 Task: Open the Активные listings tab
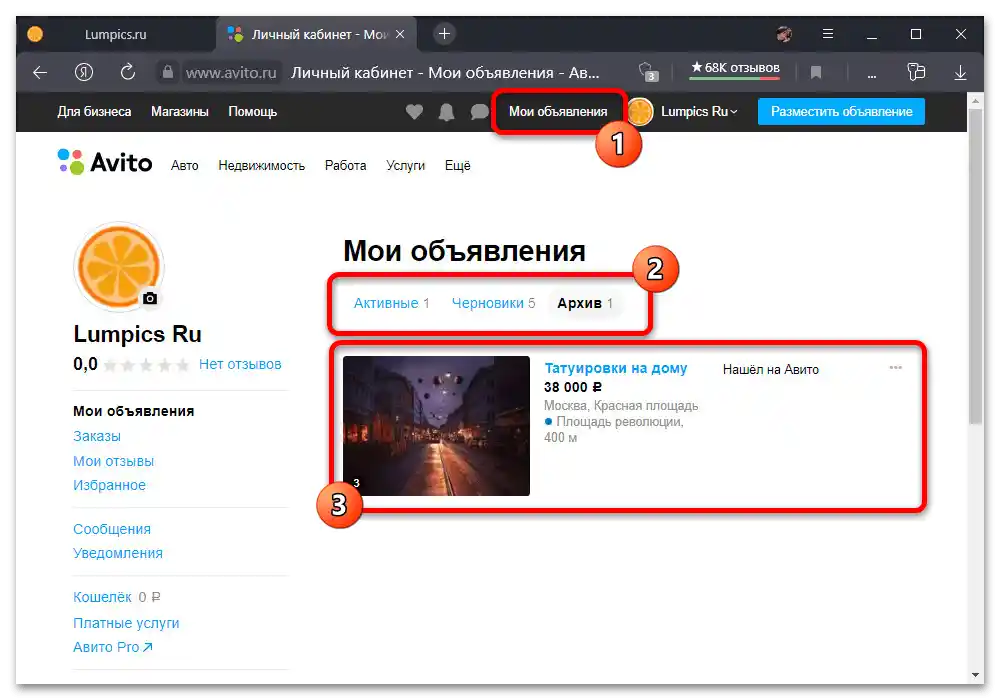pos(392,303)
